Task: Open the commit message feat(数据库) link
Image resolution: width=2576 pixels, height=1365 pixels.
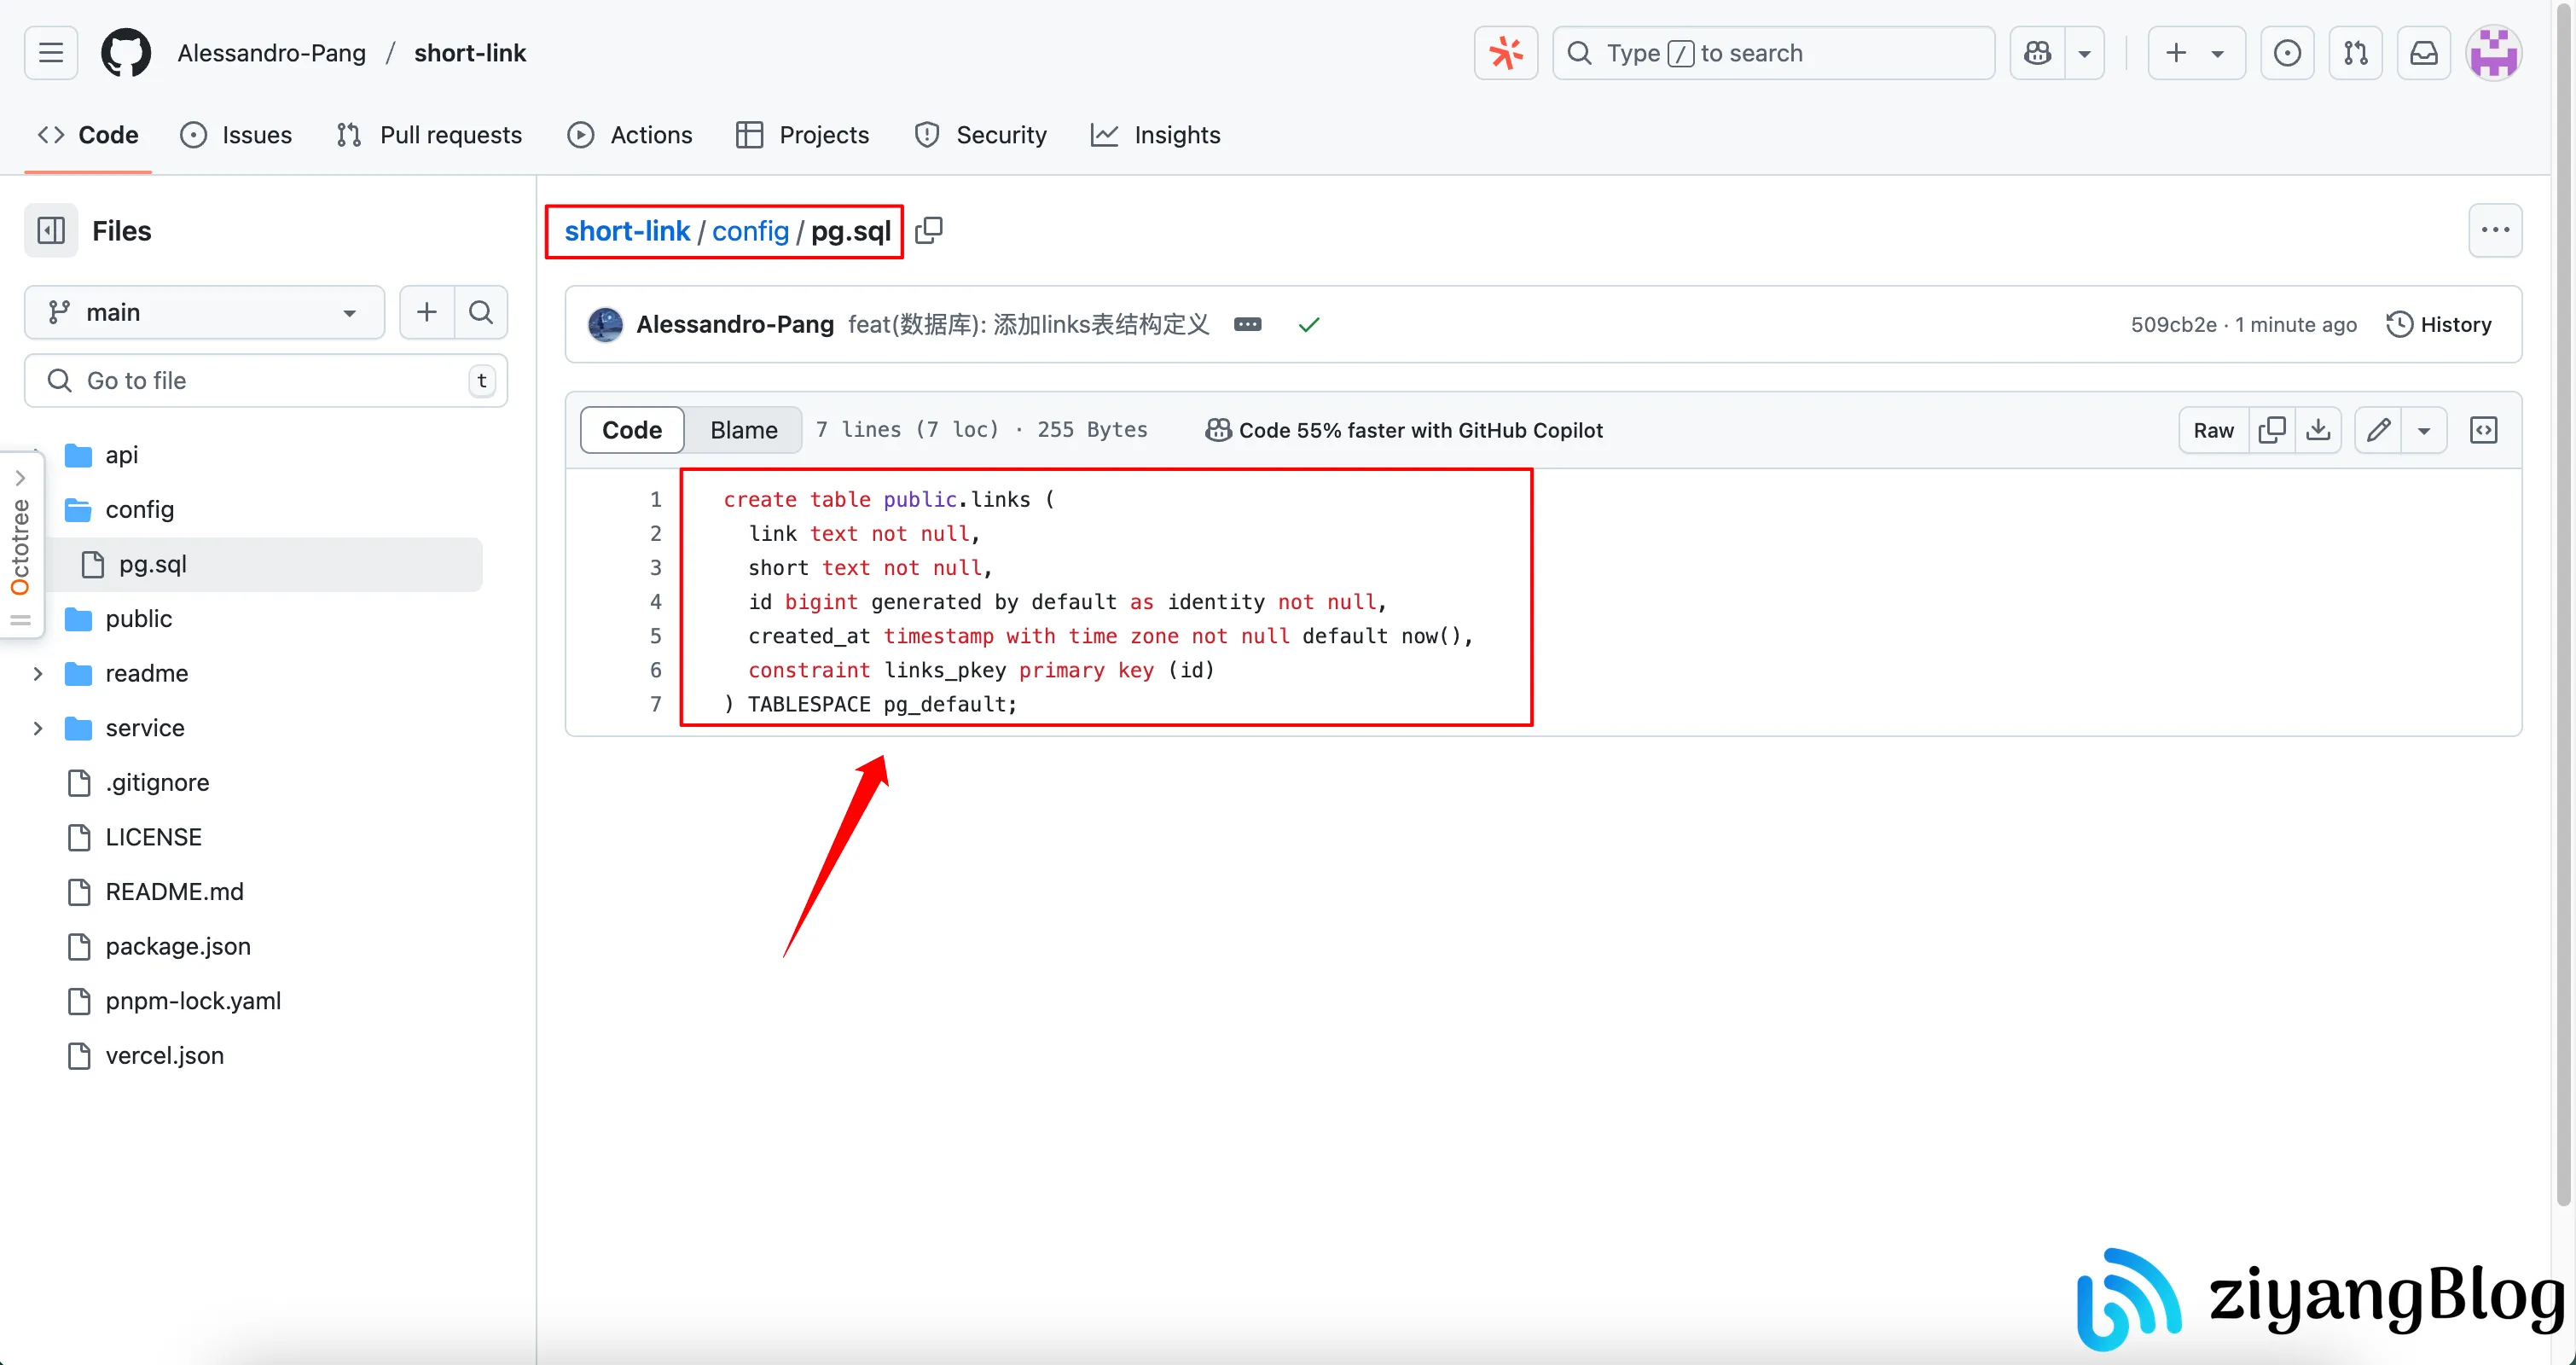Action: point(1029,324)
